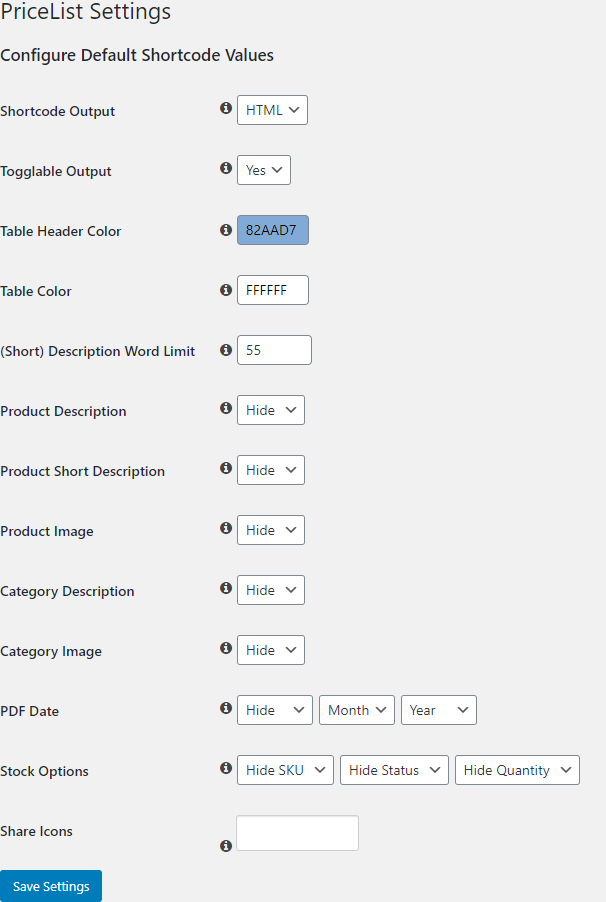
Task: Click the info icon next to Product Image
Action: pyautogui.click(x=226, y=528)
